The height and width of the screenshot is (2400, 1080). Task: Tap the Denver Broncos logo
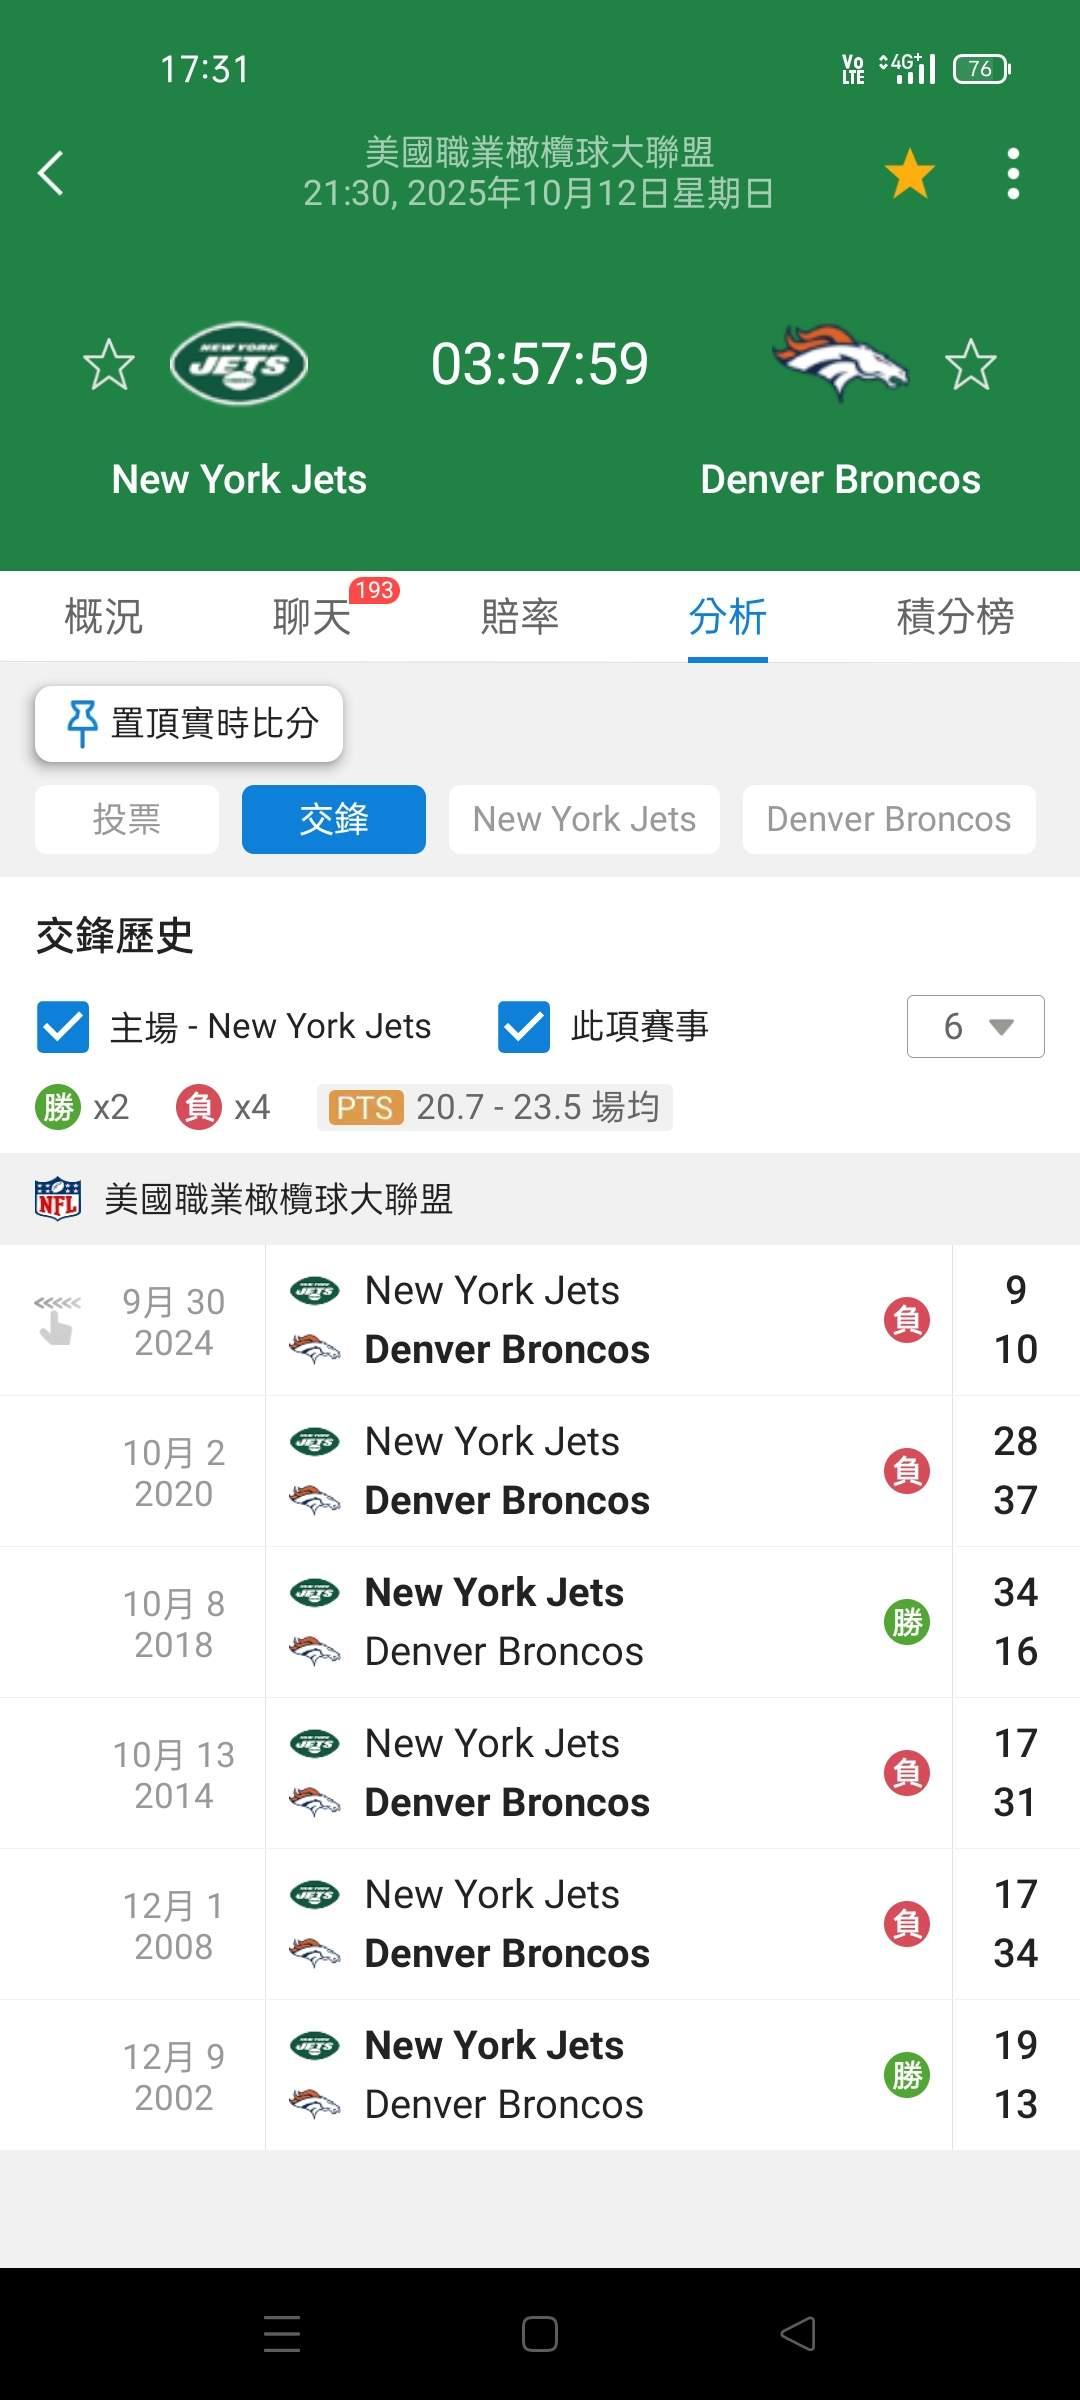(840, 362)
